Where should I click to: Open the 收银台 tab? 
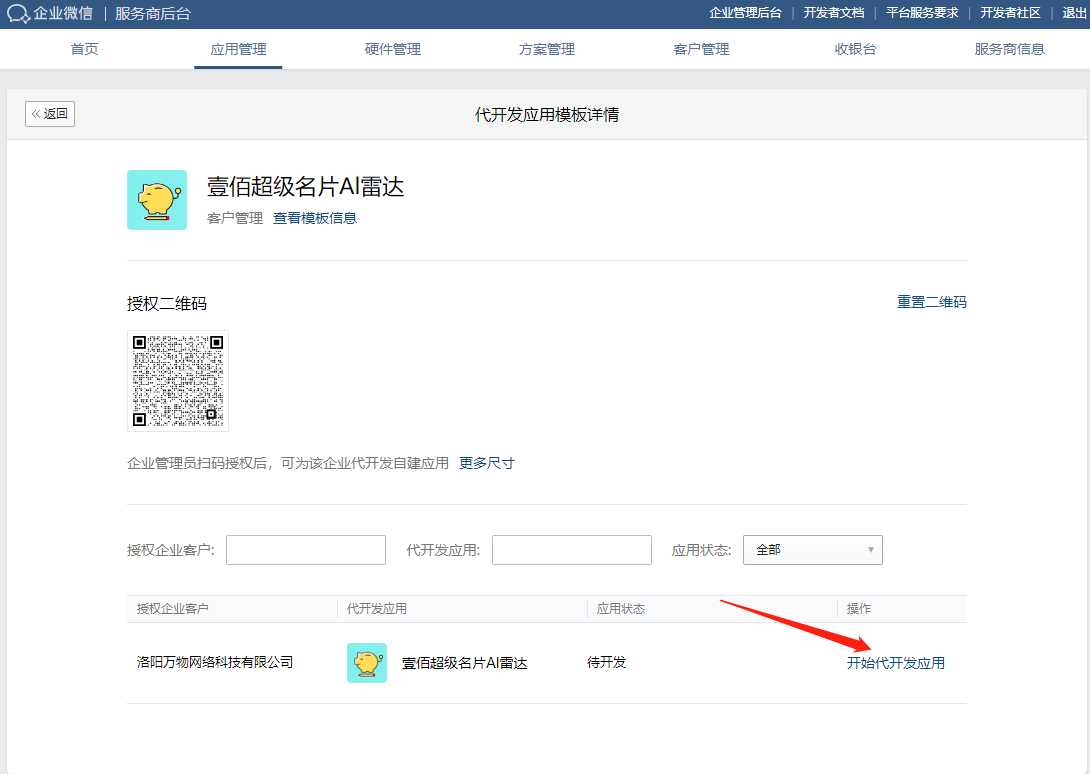(856, 49)
